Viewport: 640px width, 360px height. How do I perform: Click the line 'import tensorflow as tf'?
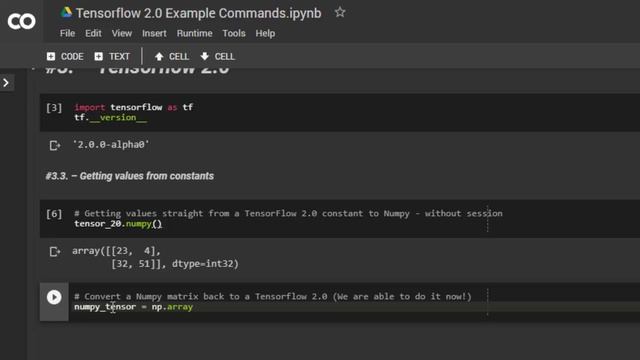pos(133,107)
